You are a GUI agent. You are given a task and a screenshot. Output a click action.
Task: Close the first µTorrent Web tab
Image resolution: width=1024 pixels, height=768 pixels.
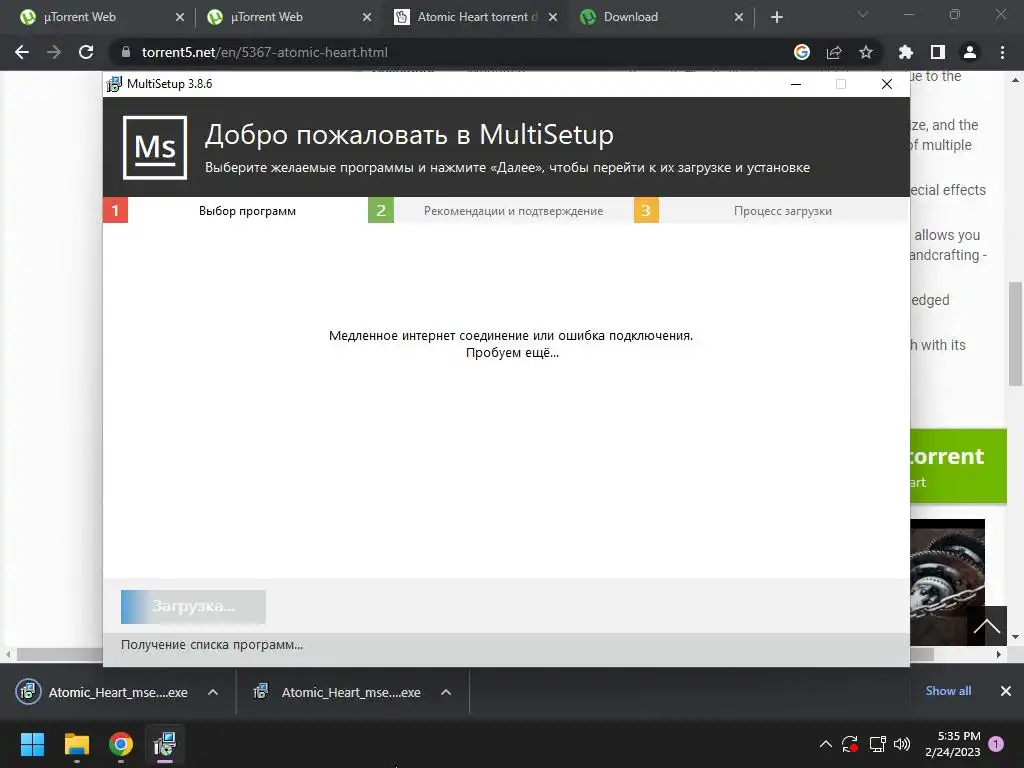180,18
